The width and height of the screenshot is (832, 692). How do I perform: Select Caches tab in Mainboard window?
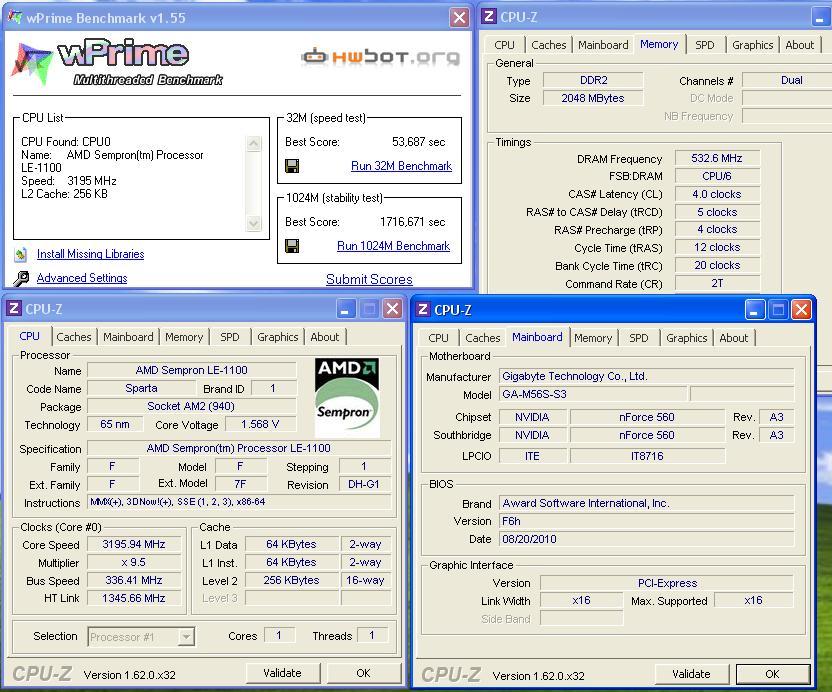click(482, 338)
